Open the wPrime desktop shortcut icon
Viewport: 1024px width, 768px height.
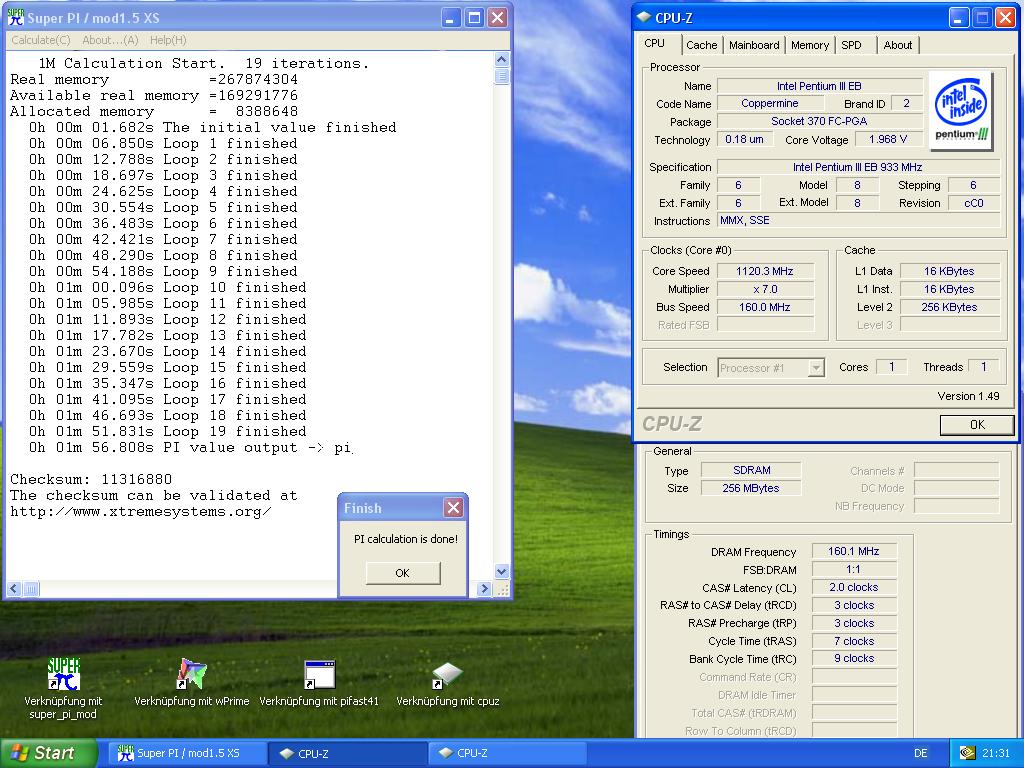click(191, 675)
